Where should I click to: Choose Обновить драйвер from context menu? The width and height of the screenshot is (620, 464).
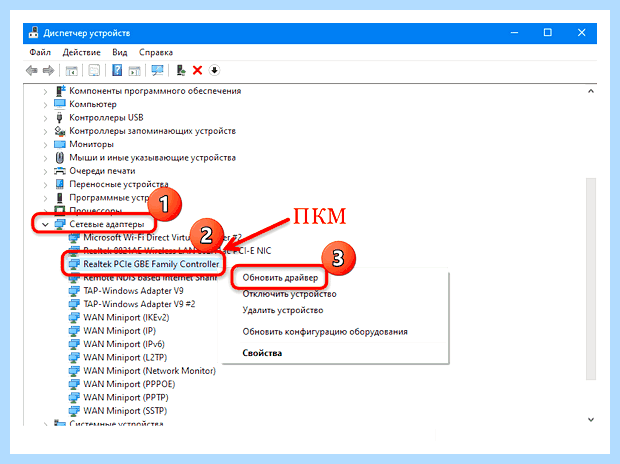(x=280, y=278)
